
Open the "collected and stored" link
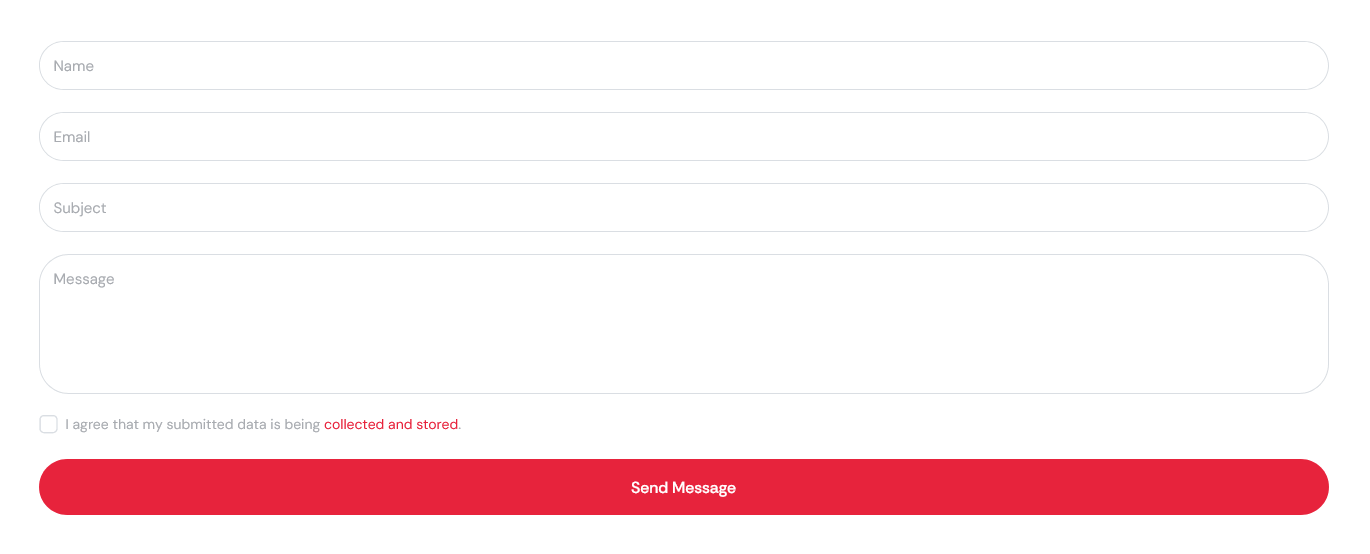391,424
